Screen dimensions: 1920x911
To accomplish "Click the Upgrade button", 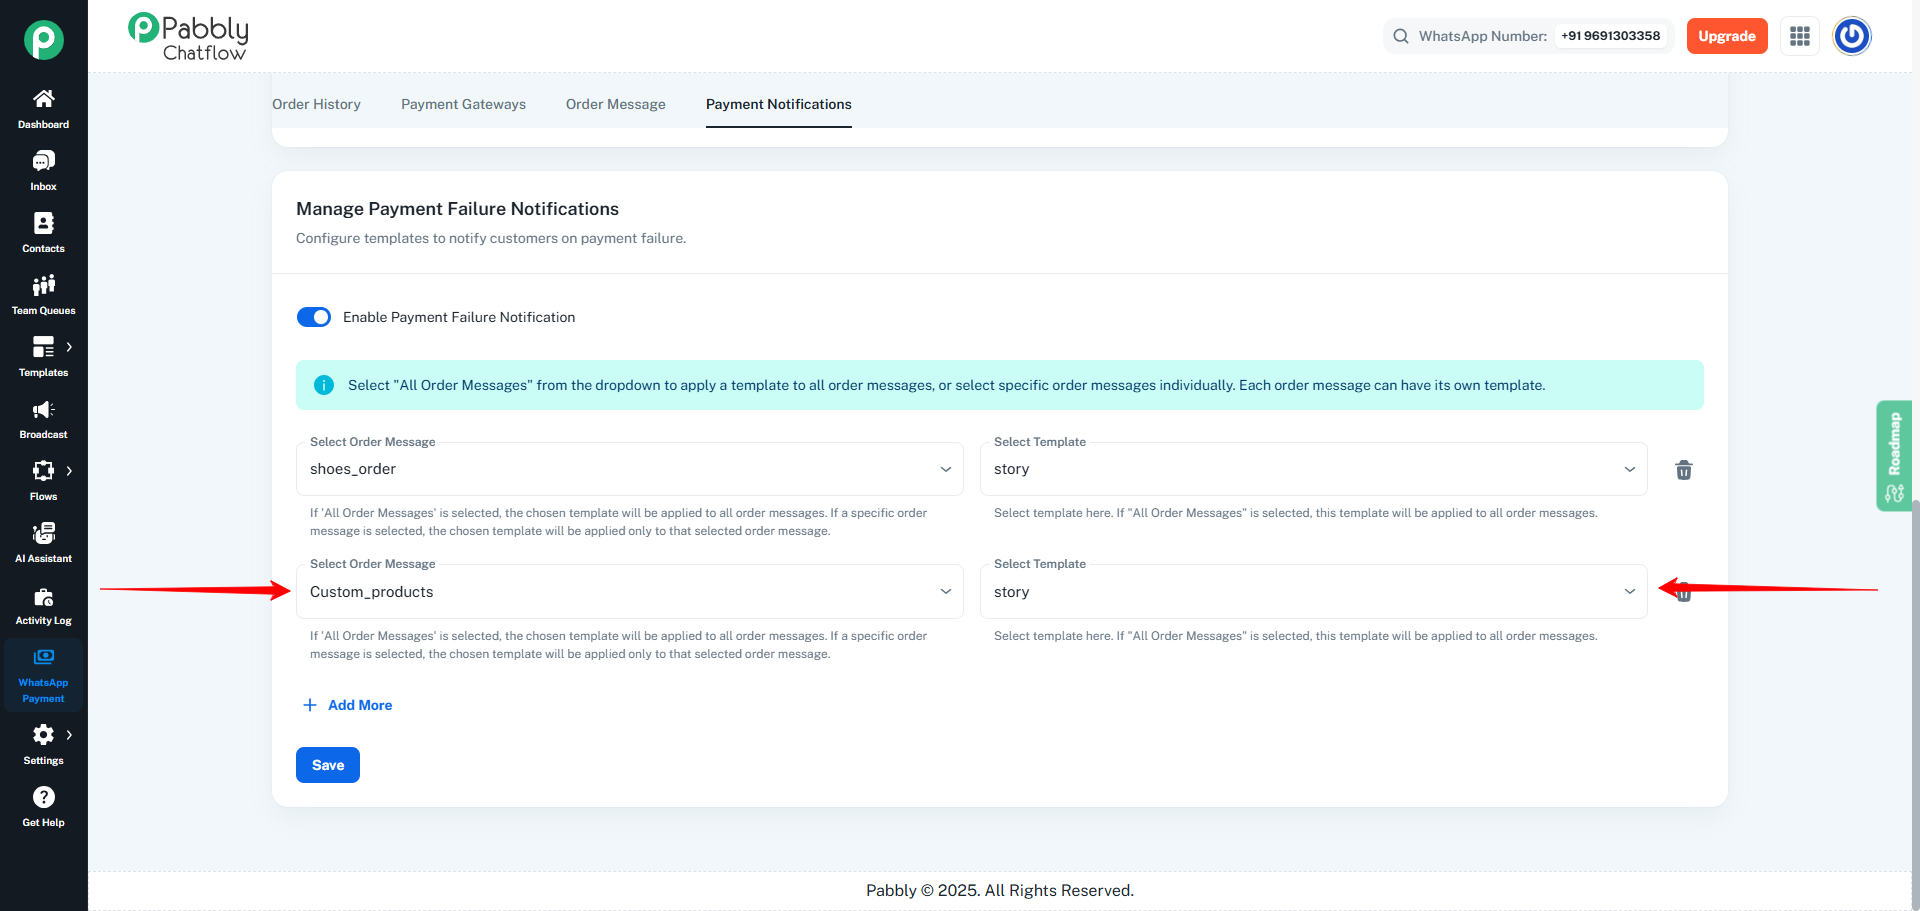I will 1727,36.
